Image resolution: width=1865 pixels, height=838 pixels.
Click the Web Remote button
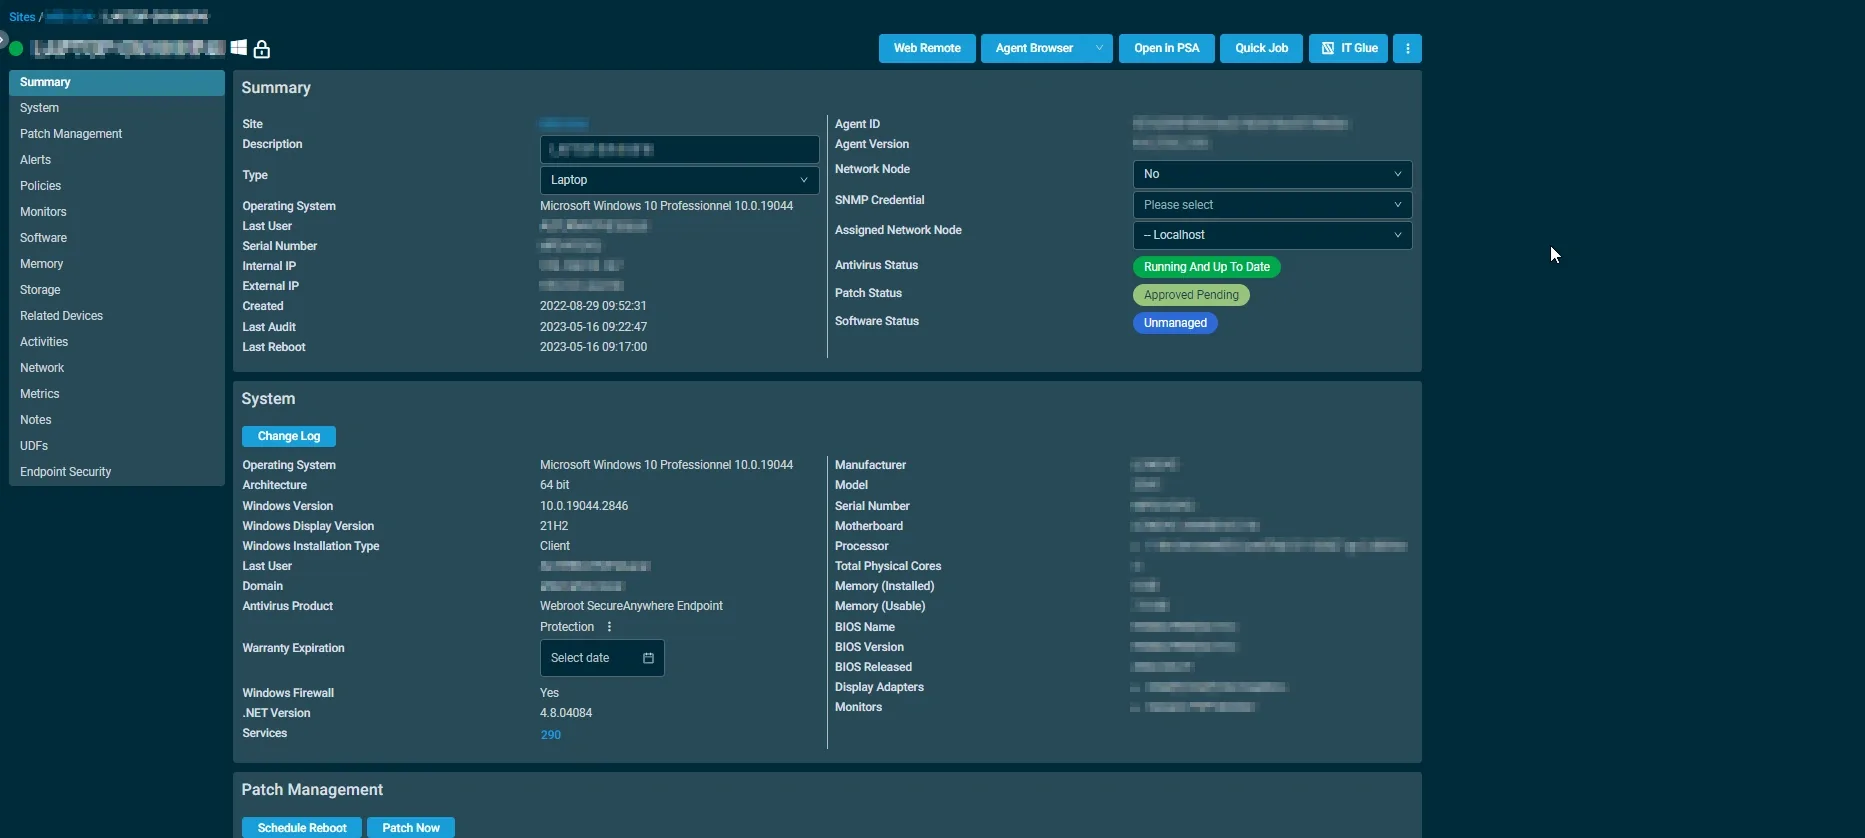pyautogui.click(x=927, y=48)
